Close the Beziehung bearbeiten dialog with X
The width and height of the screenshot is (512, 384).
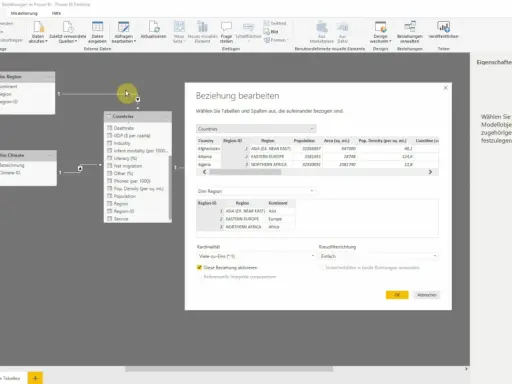[x=446, y=88]
